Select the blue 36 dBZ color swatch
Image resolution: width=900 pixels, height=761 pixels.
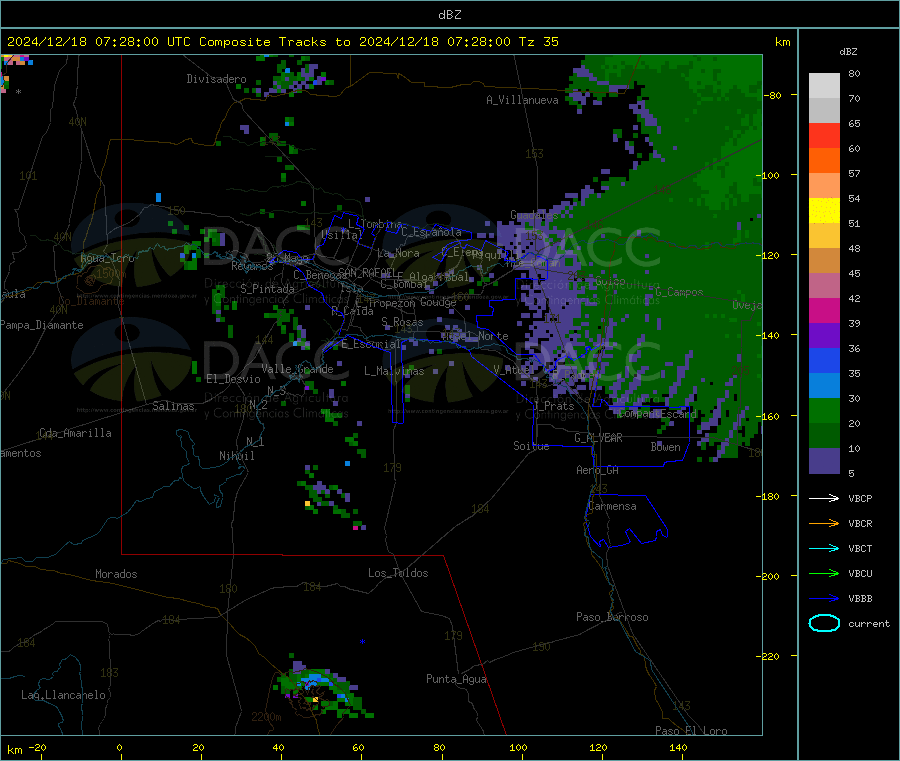[824, 360]
